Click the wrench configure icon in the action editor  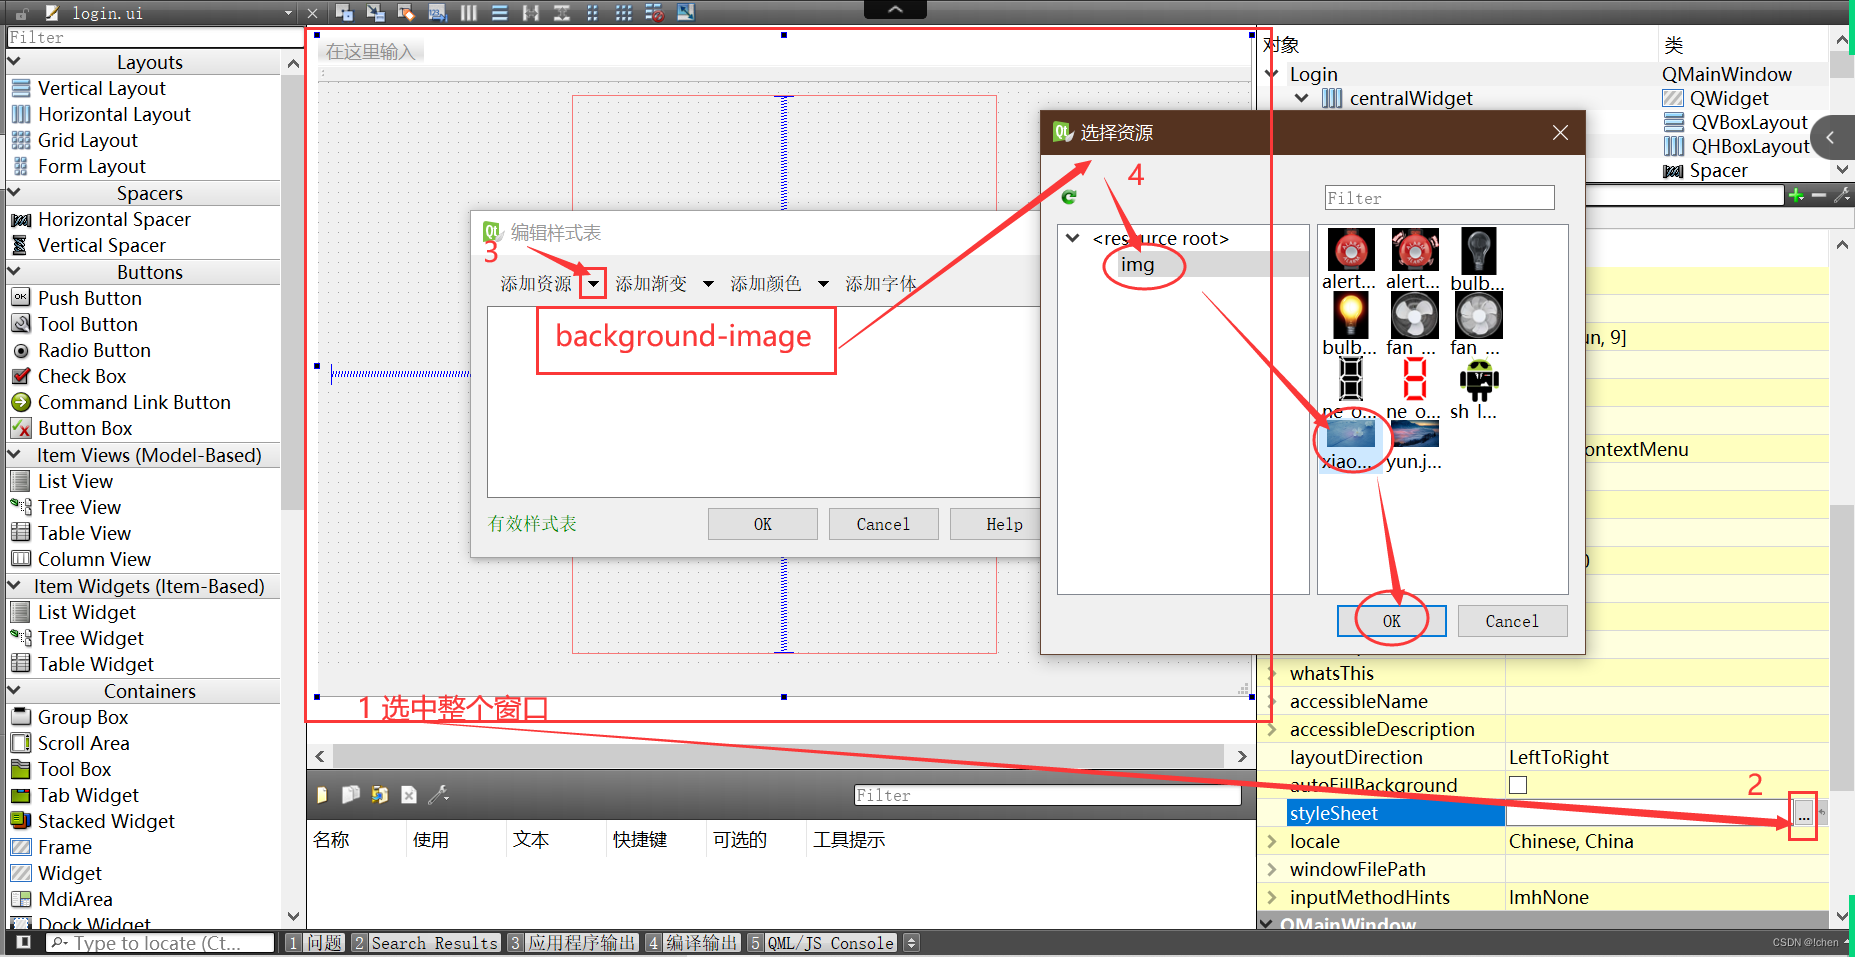click(x=438, y=794)
